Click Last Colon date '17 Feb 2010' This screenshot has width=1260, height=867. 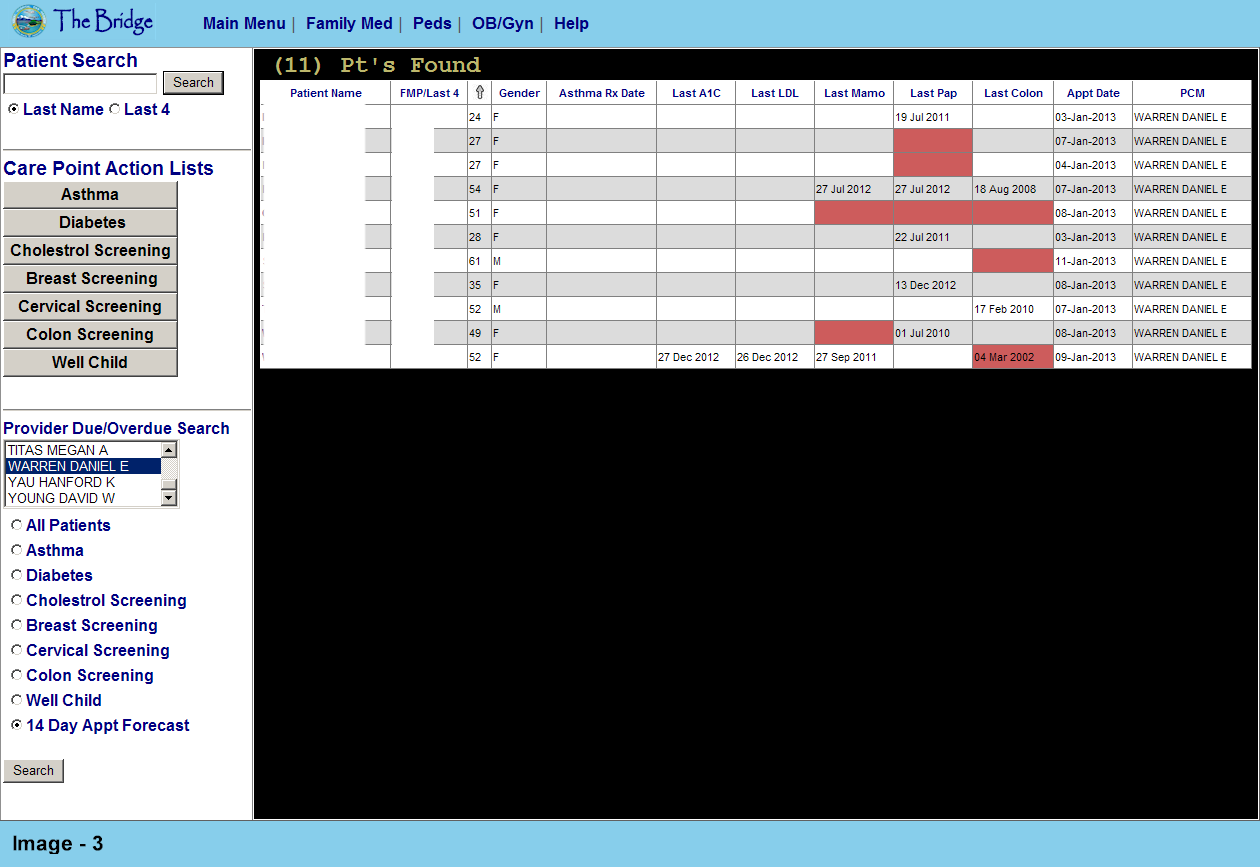tap(1004, 309)
